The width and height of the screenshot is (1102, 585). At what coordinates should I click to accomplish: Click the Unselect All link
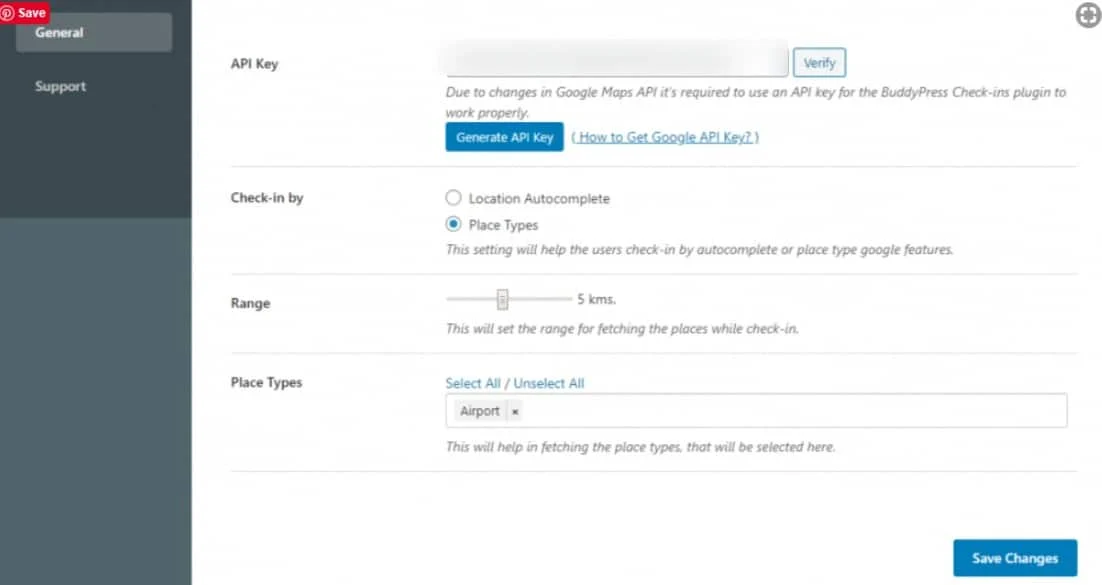[x=549, y=383]
